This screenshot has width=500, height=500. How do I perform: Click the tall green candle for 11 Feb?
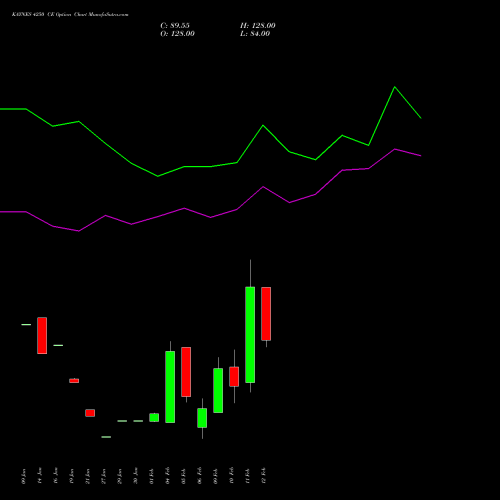pyautogui.click(x=250, y=335)
